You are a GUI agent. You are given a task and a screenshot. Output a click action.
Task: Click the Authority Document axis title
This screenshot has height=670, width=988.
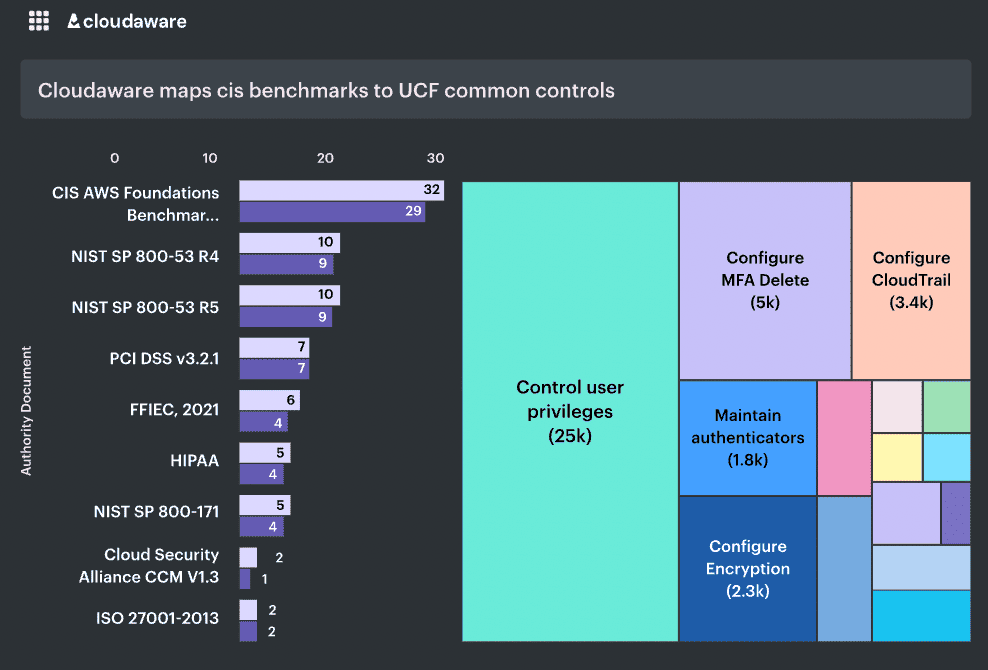[x=26, y=410]
